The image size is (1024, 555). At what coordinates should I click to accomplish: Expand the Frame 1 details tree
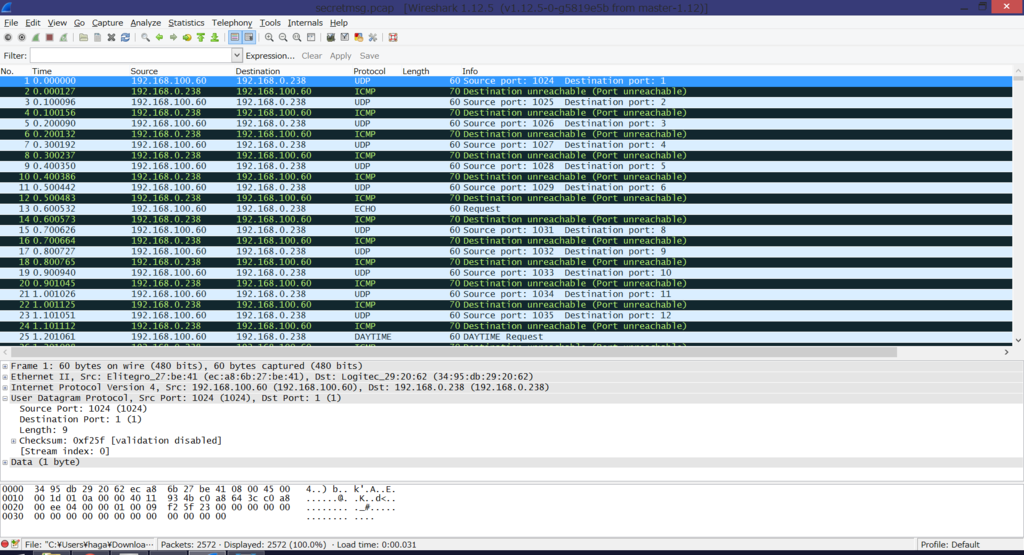[5, 366]
